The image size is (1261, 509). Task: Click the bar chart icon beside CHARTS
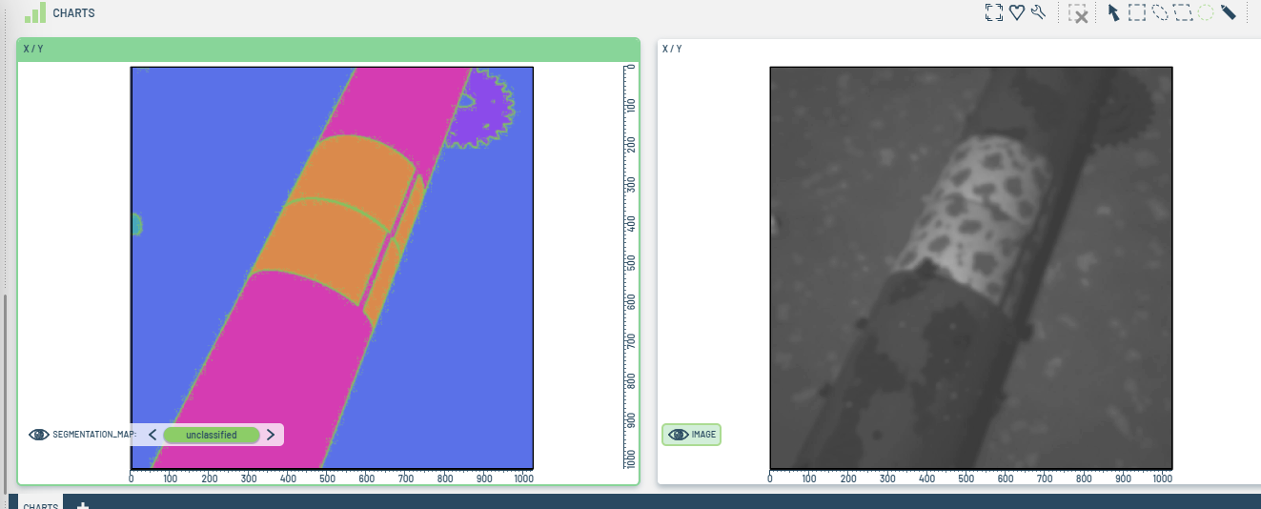pyautogui.click(x=35, y=12)
